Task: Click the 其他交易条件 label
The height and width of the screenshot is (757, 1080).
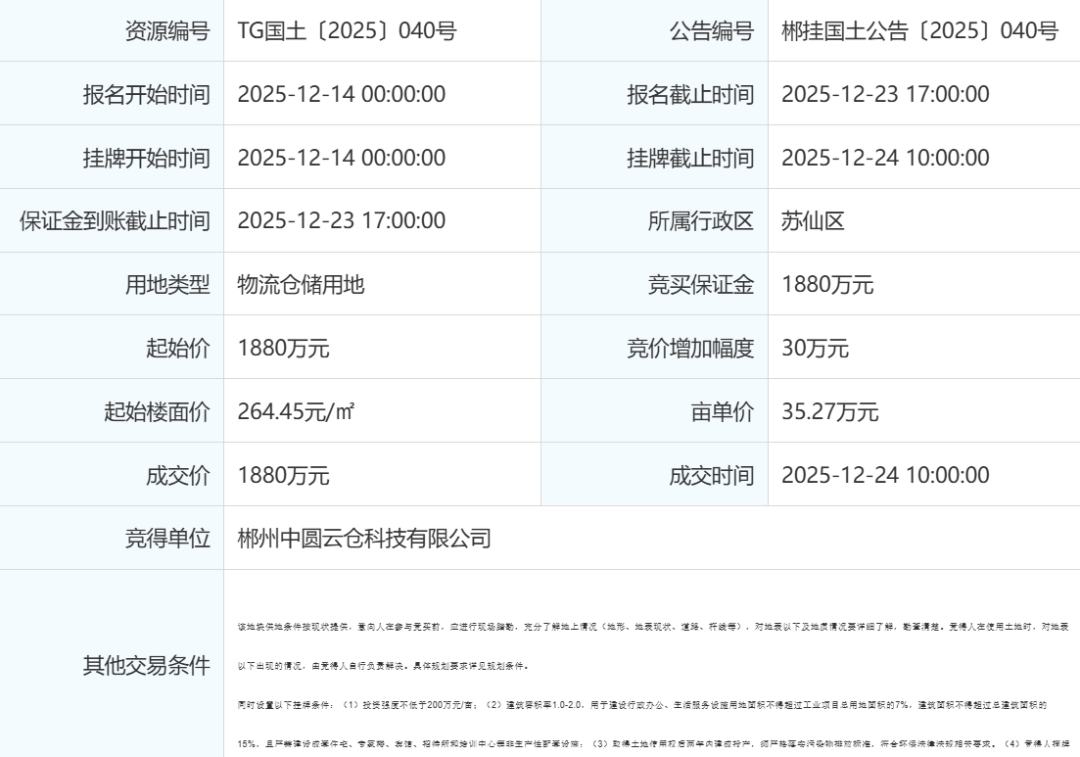Action: (x=146, y=666)
